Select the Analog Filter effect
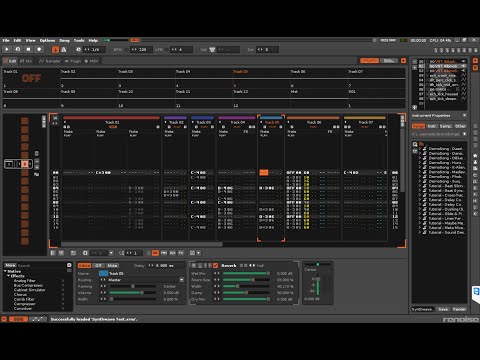 point(24,281)
